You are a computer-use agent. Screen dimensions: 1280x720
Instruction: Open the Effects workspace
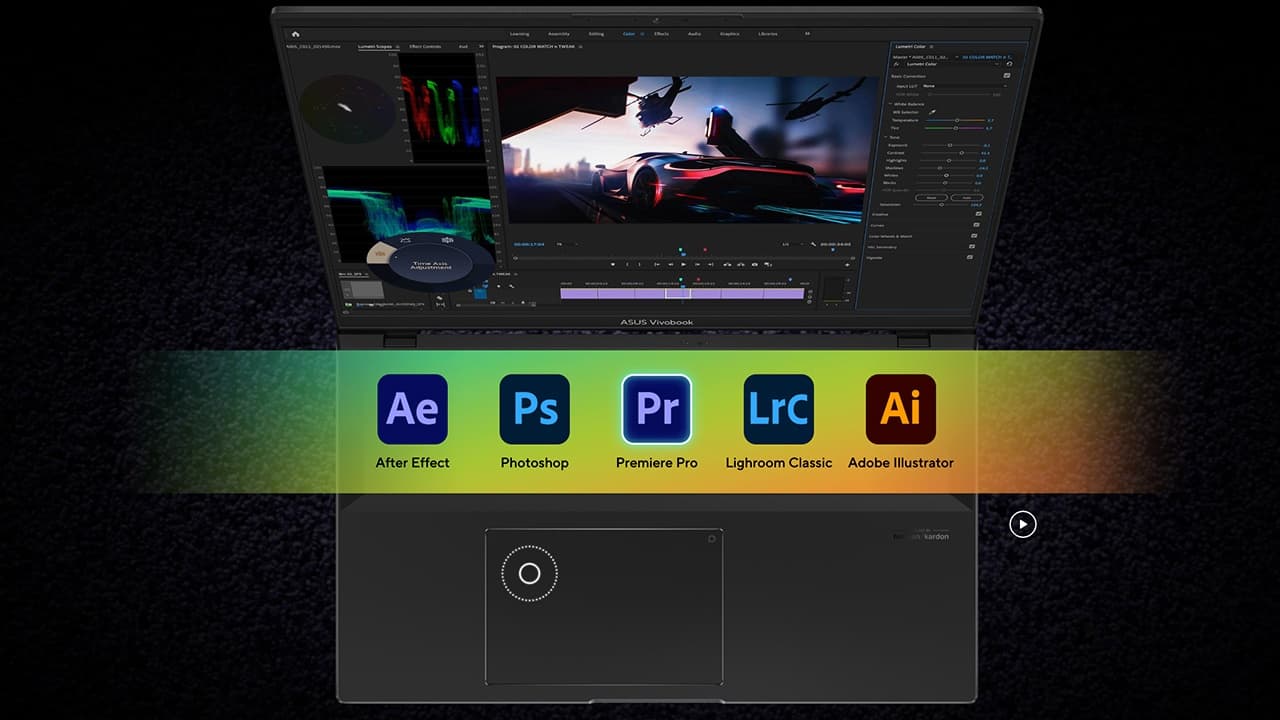pos(662,34)
